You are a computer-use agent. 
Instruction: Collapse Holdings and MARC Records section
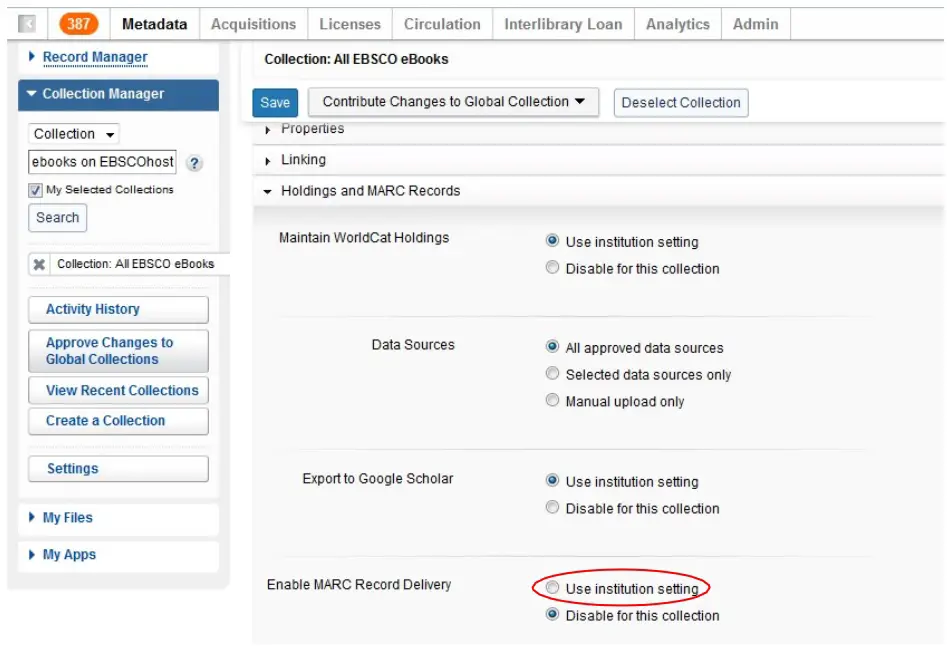point(370,191)
